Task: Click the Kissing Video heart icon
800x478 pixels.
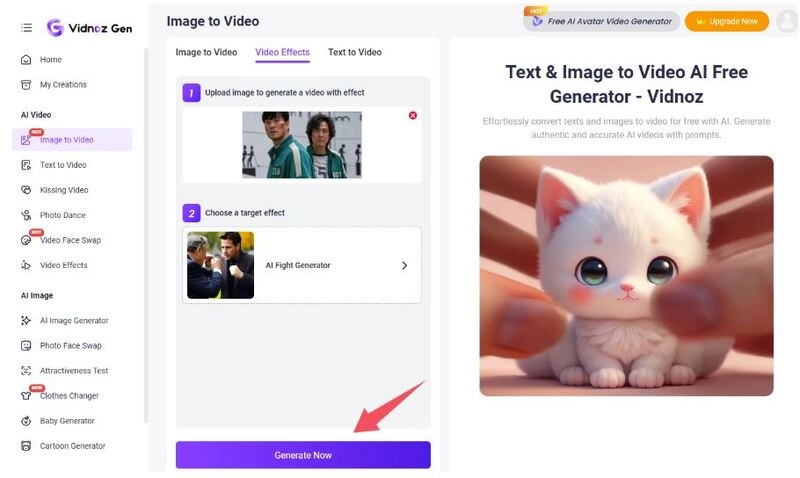Action: coord(26,190)
